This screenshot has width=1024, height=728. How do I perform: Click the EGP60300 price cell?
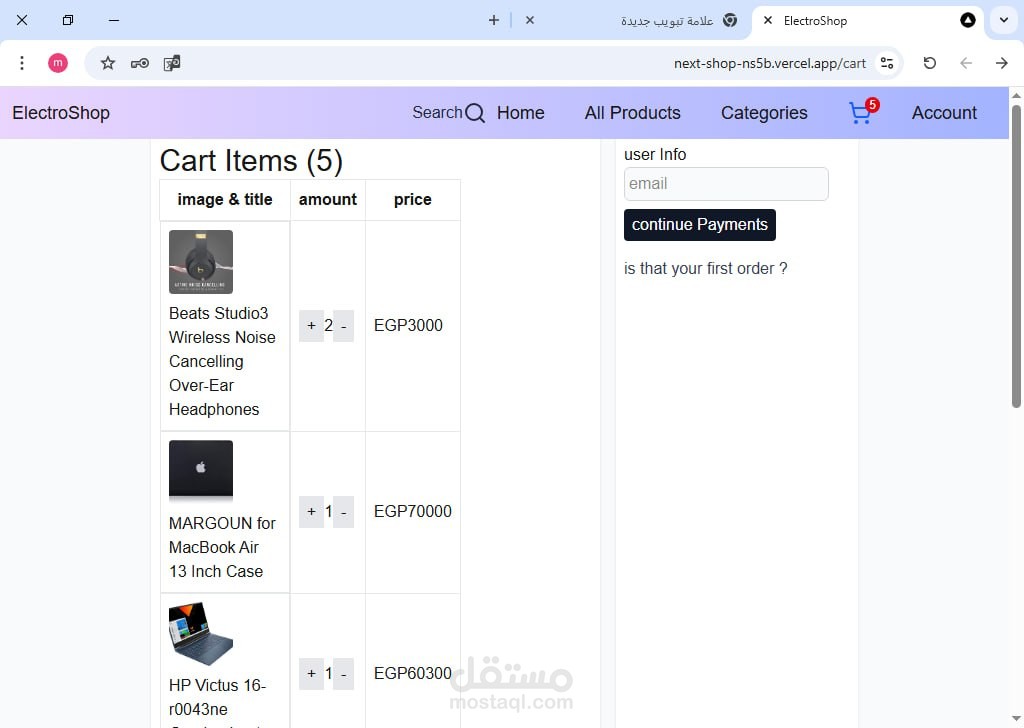pyautogui.click(x=413, y=673)
